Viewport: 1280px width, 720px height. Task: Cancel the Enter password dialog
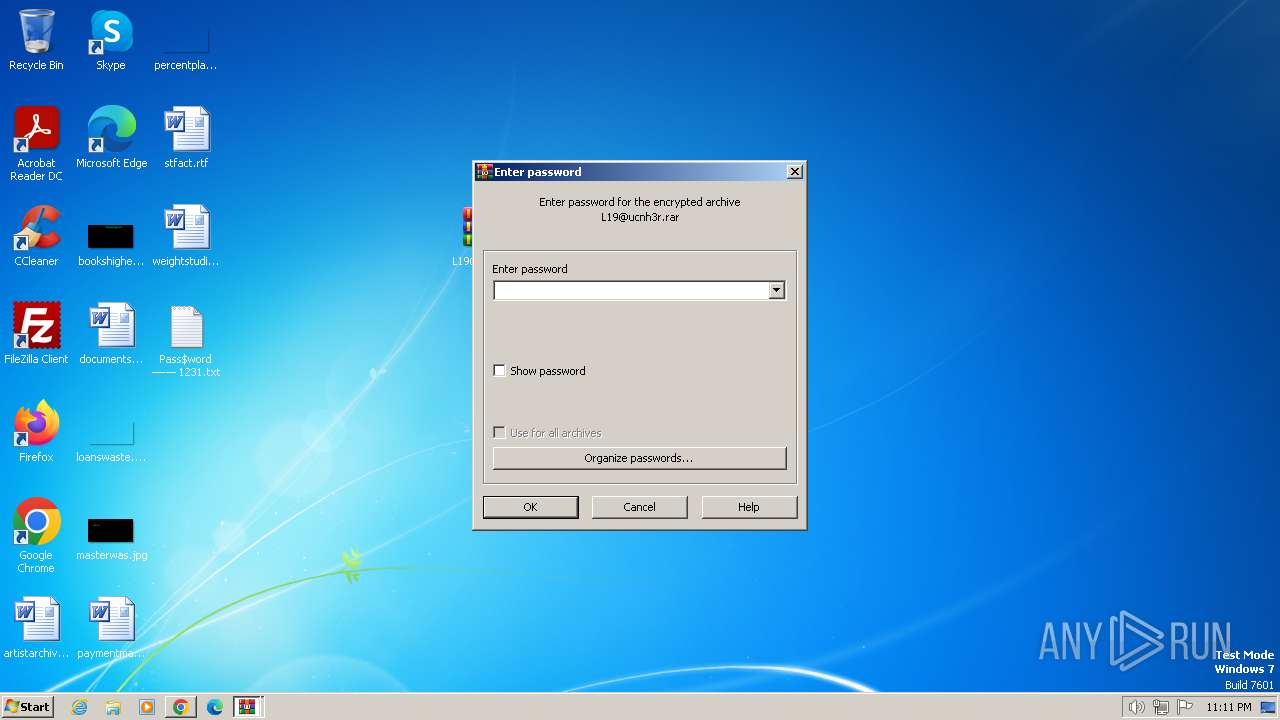pos(639,507)
